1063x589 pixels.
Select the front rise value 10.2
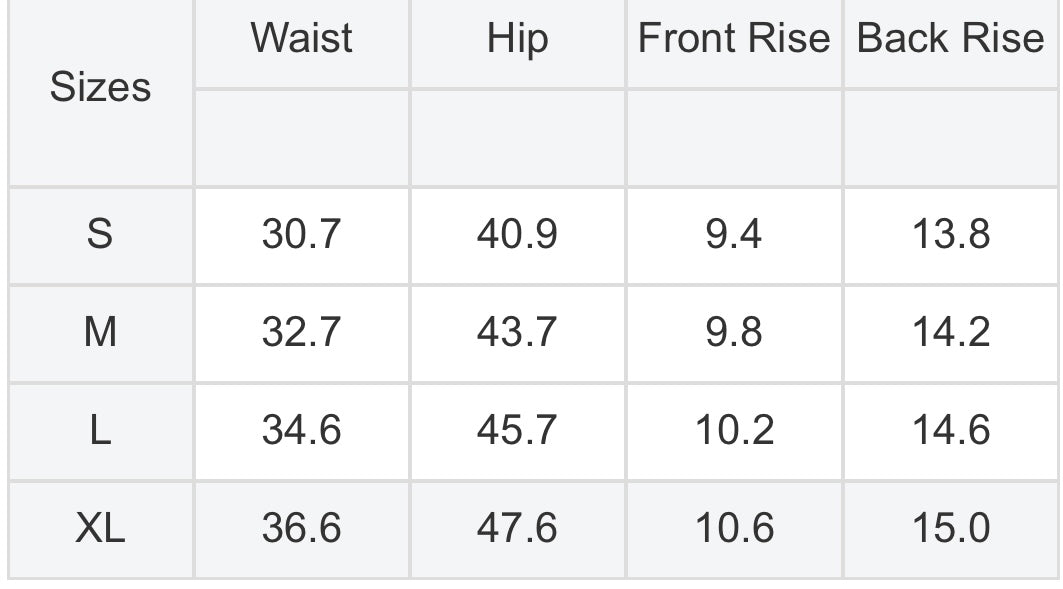(x=735, y=430)
